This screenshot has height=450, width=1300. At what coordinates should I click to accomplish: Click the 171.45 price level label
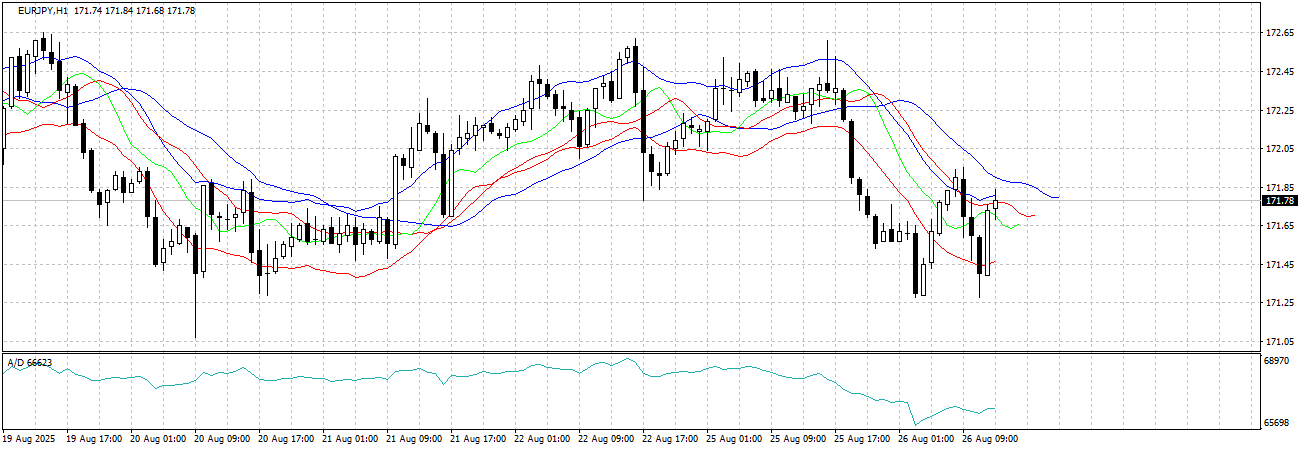tap(1279, 265)
